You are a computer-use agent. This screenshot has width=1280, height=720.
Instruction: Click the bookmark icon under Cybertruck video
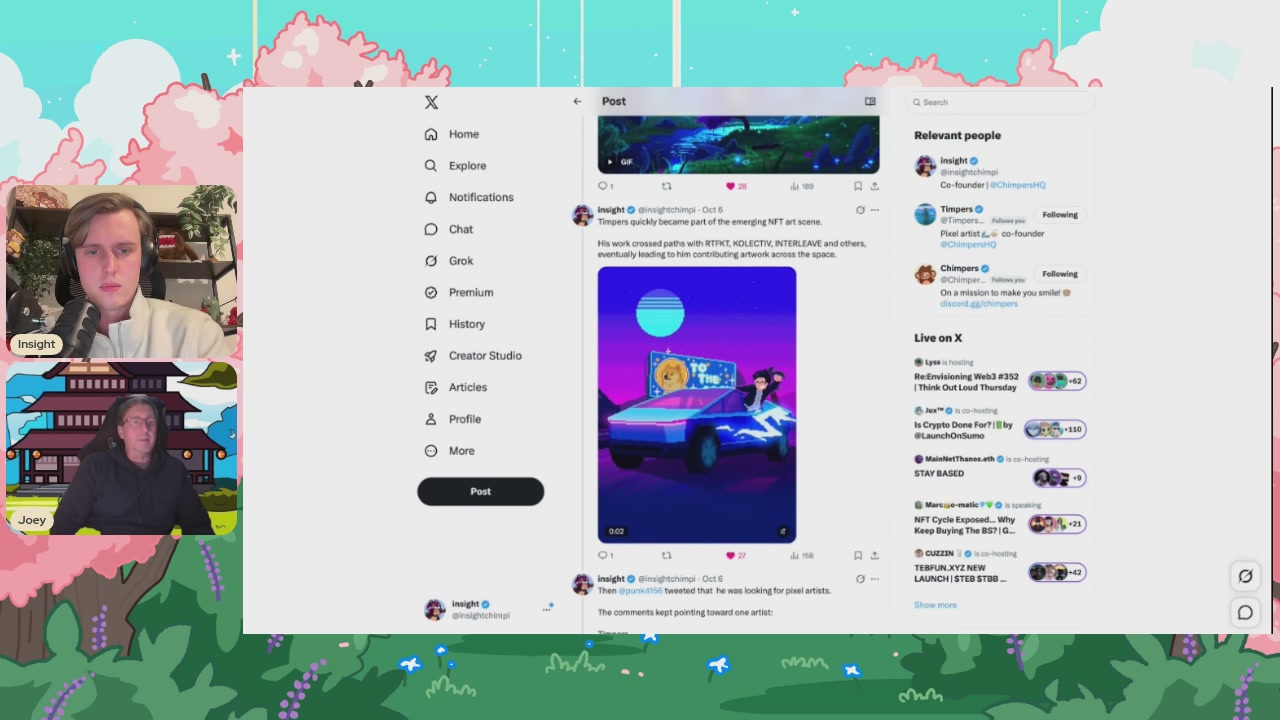click(x=857, y=555)
